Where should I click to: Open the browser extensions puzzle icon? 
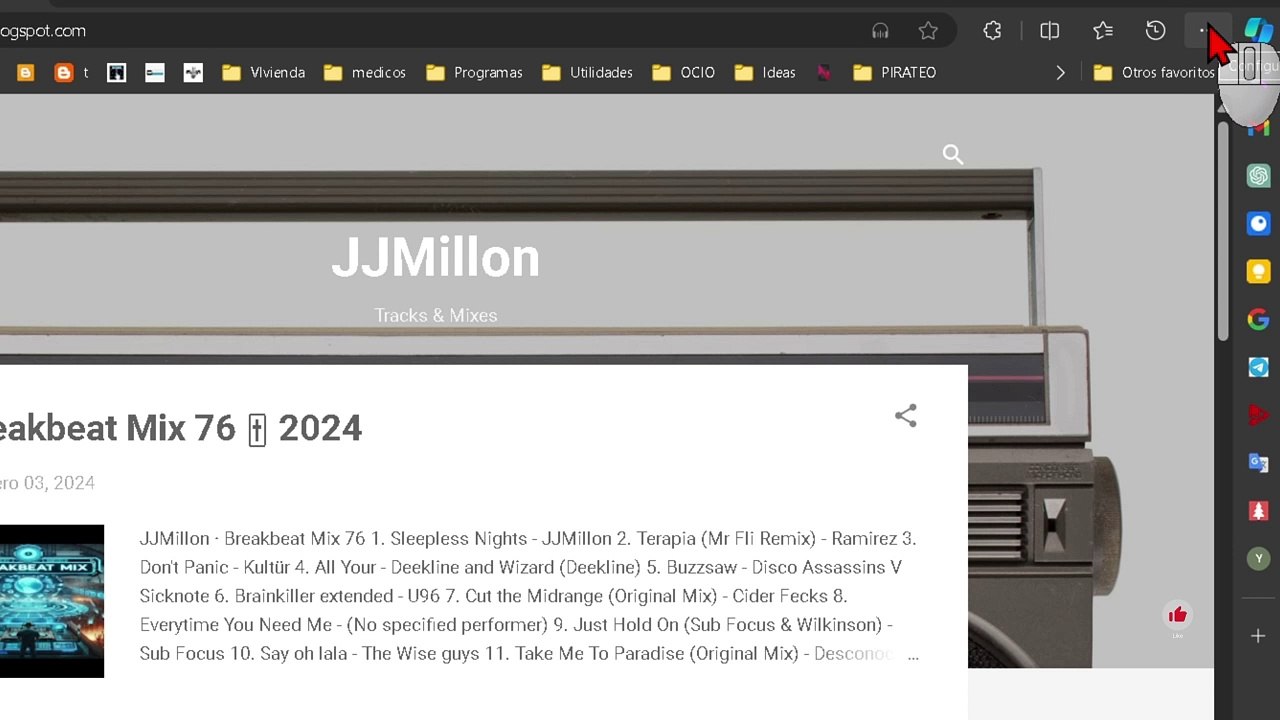point(992,31)
